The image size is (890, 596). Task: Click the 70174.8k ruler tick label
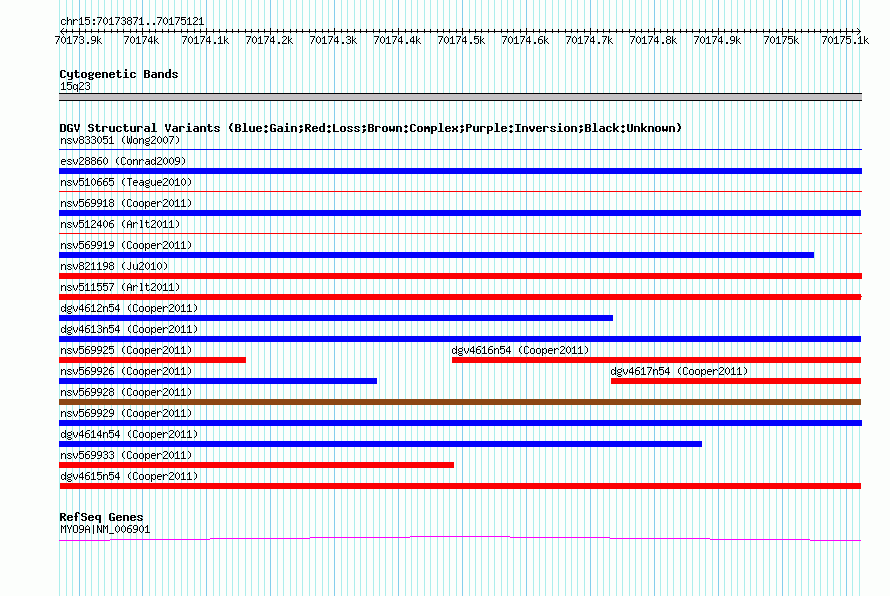tap(653, 40)
